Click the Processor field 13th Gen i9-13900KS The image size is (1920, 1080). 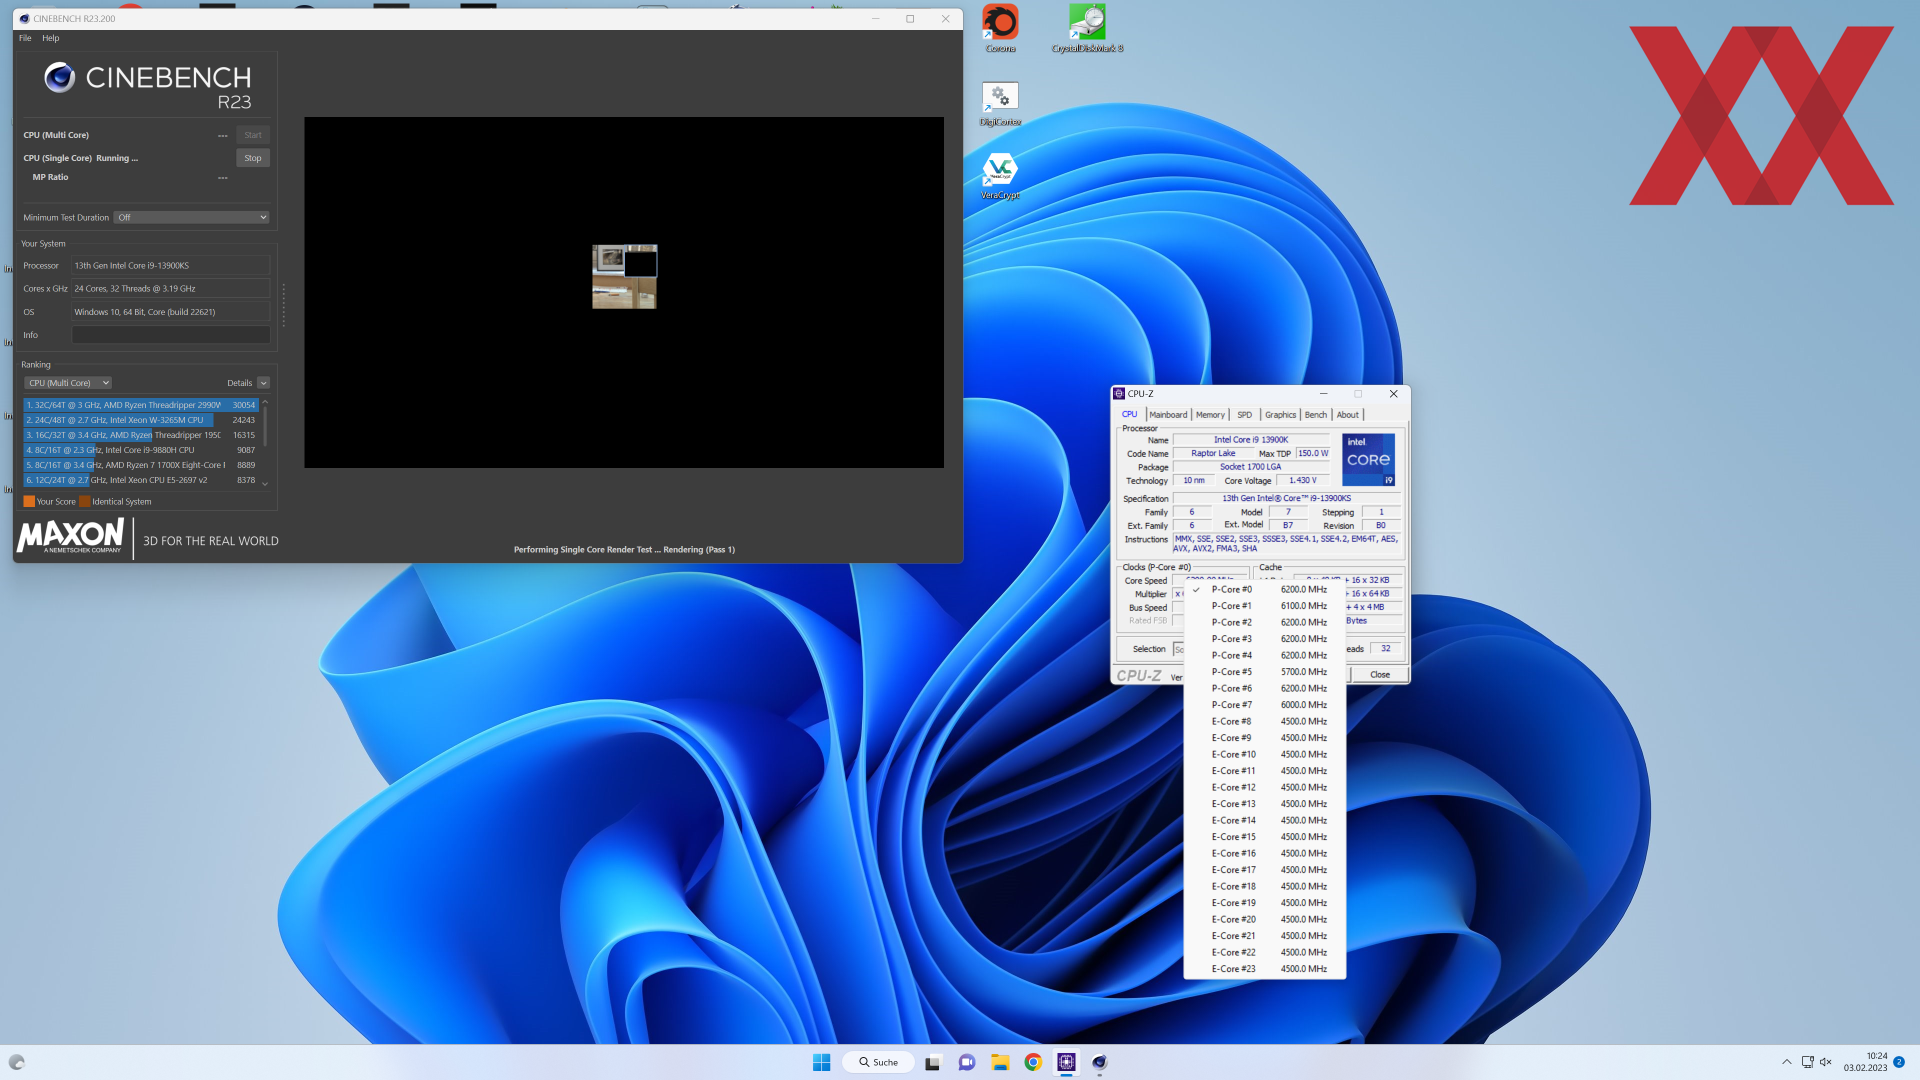tap(170, 266)
